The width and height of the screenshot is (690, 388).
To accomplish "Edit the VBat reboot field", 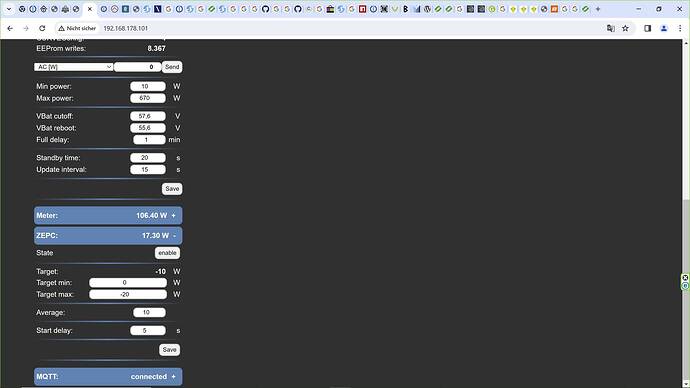I will 148,128.
